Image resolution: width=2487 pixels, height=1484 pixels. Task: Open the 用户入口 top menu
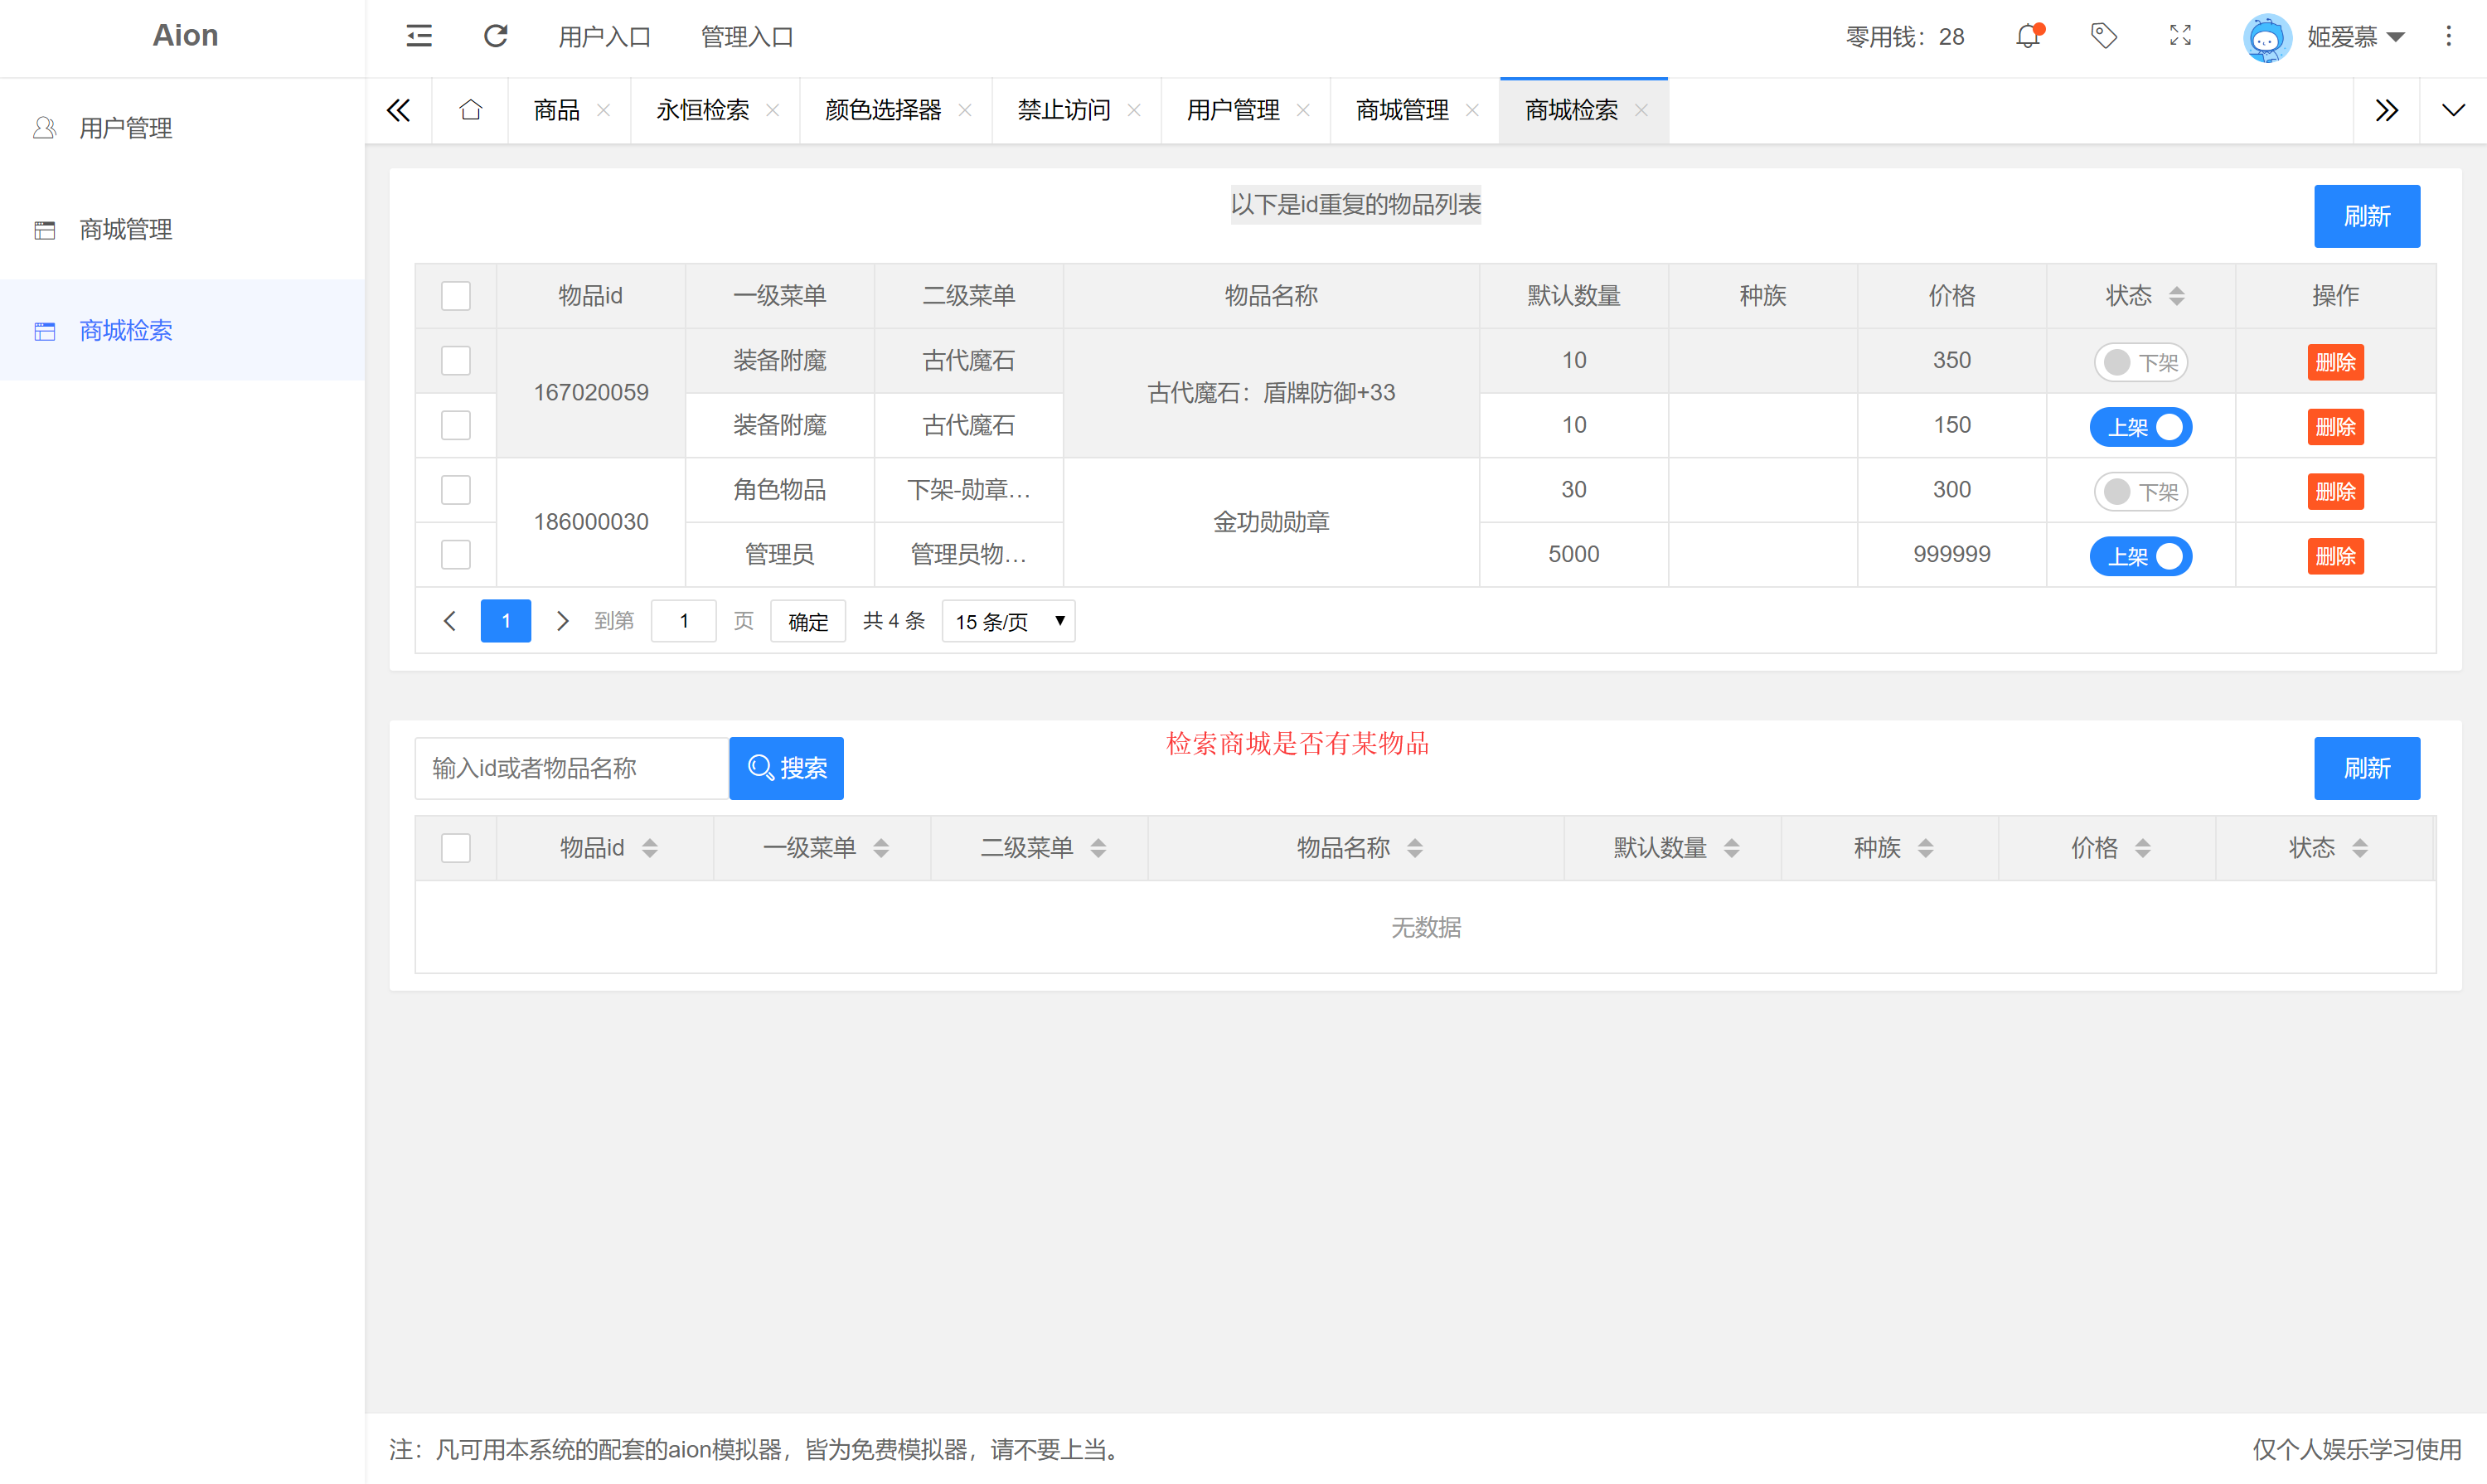604,37
